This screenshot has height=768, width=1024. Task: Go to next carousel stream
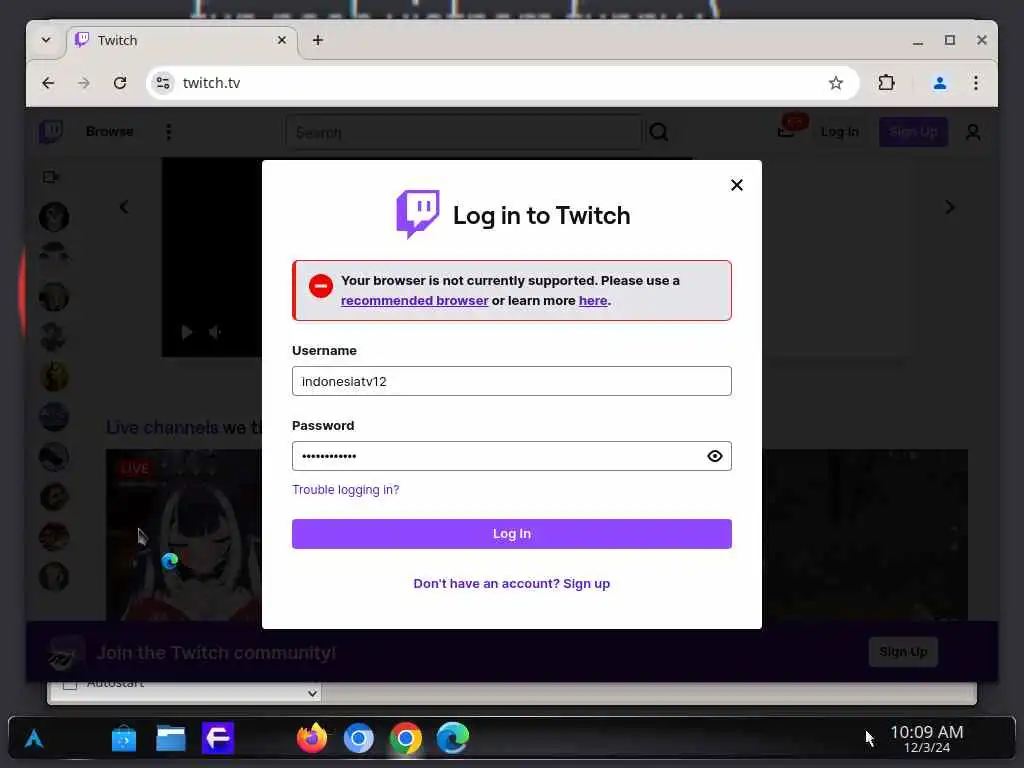click(x=950, y=207)
